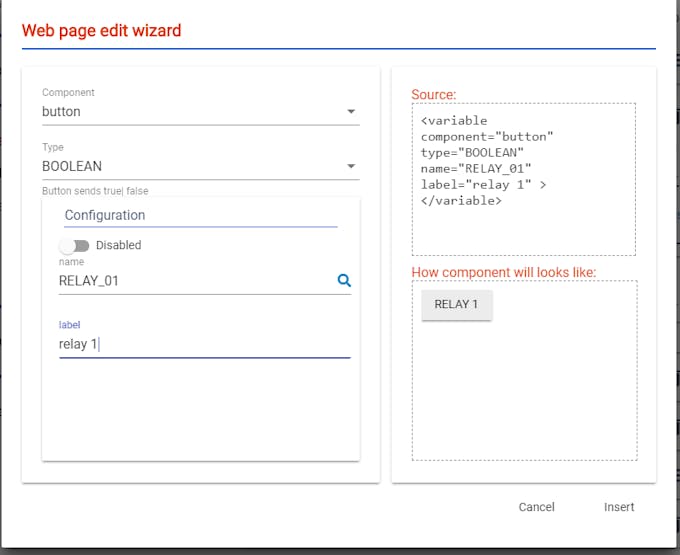Screen dimensions: 680x555
Task: Click the How component will looks like heading
Action: (x=504, y=272)
